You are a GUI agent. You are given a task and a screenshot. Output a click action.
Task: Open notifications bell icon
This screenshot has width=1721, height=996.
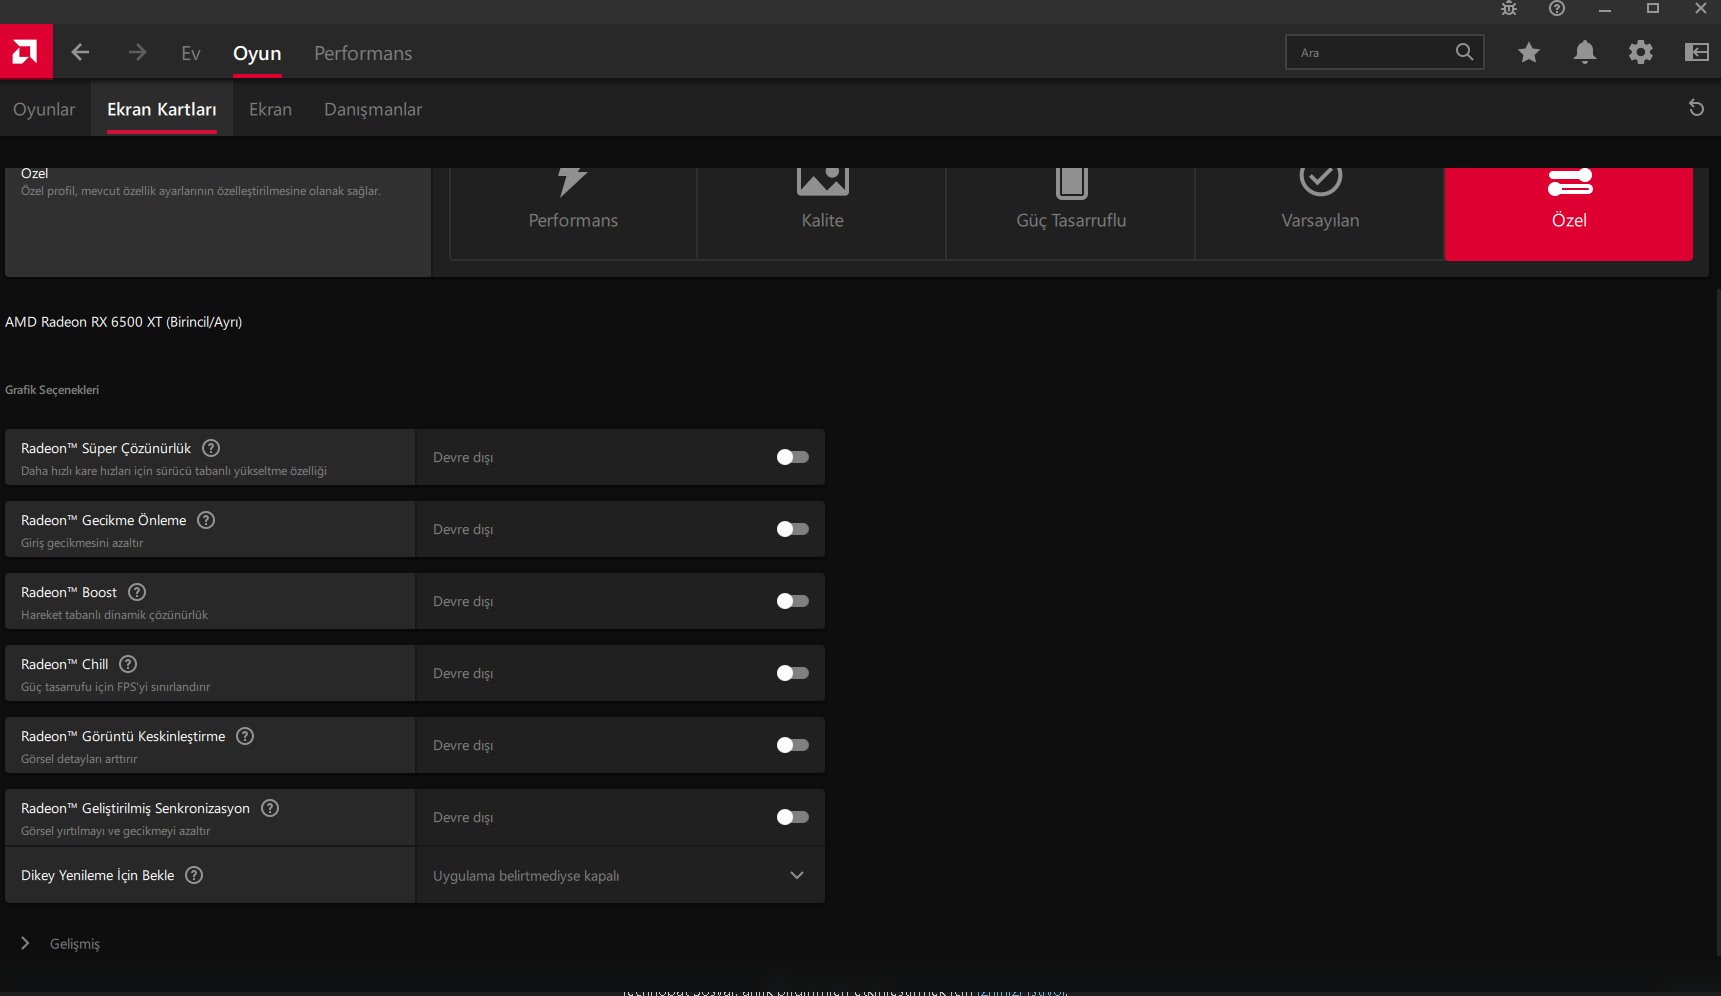[x=1585, y=52]
